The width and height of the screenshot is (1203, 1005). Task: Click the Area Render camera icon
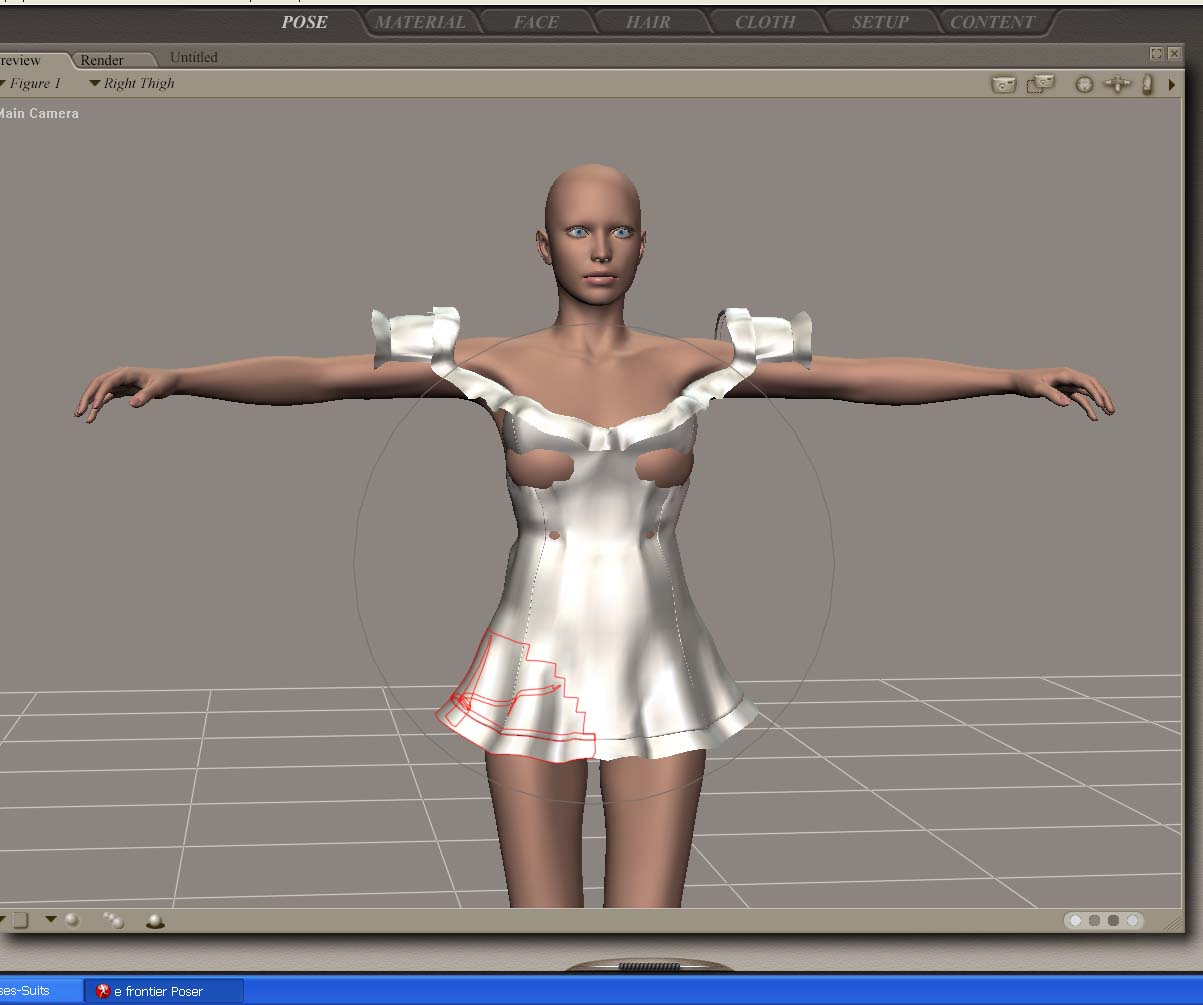click(1041, 85)
